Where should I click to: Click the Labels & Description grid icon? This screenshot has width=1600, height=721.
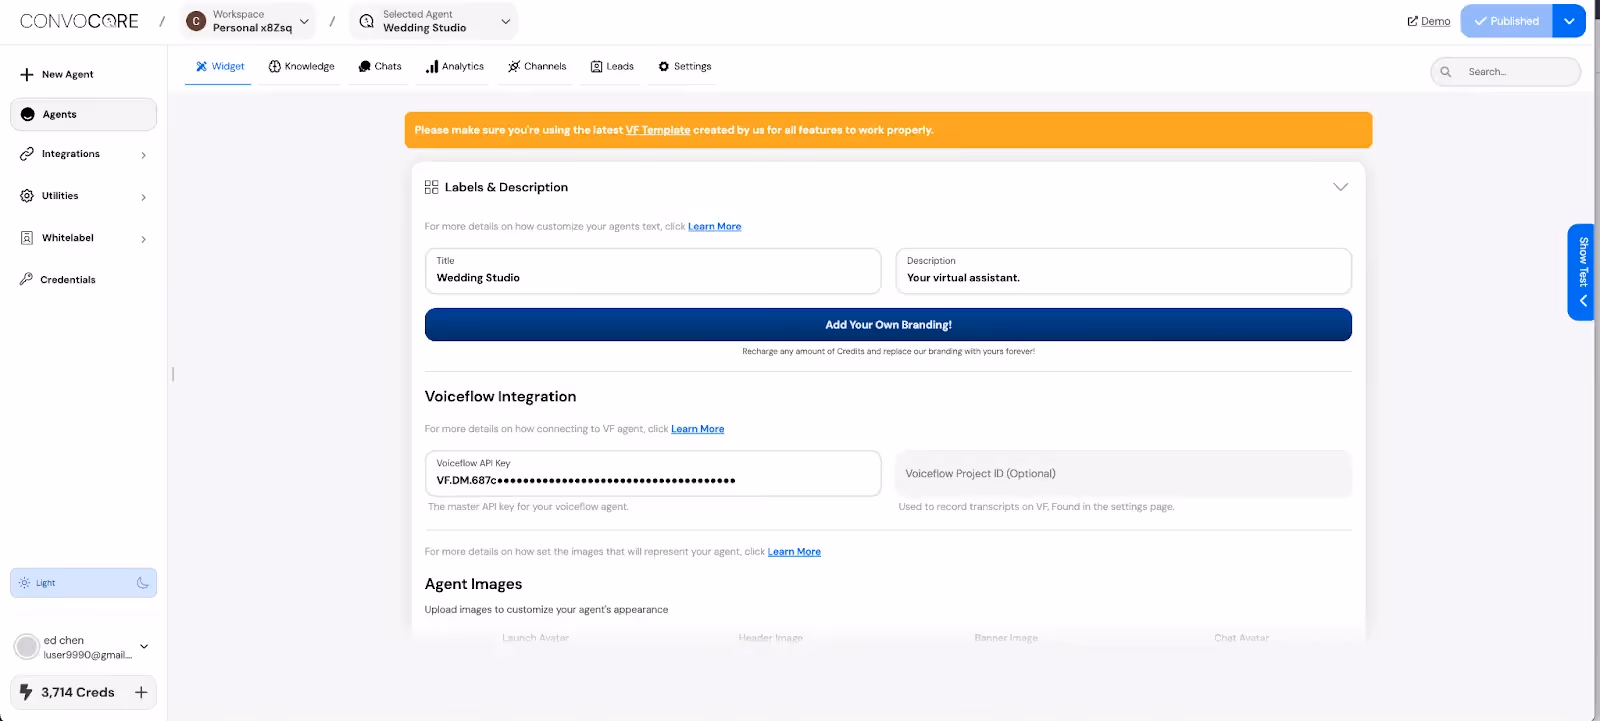point(432,187)
